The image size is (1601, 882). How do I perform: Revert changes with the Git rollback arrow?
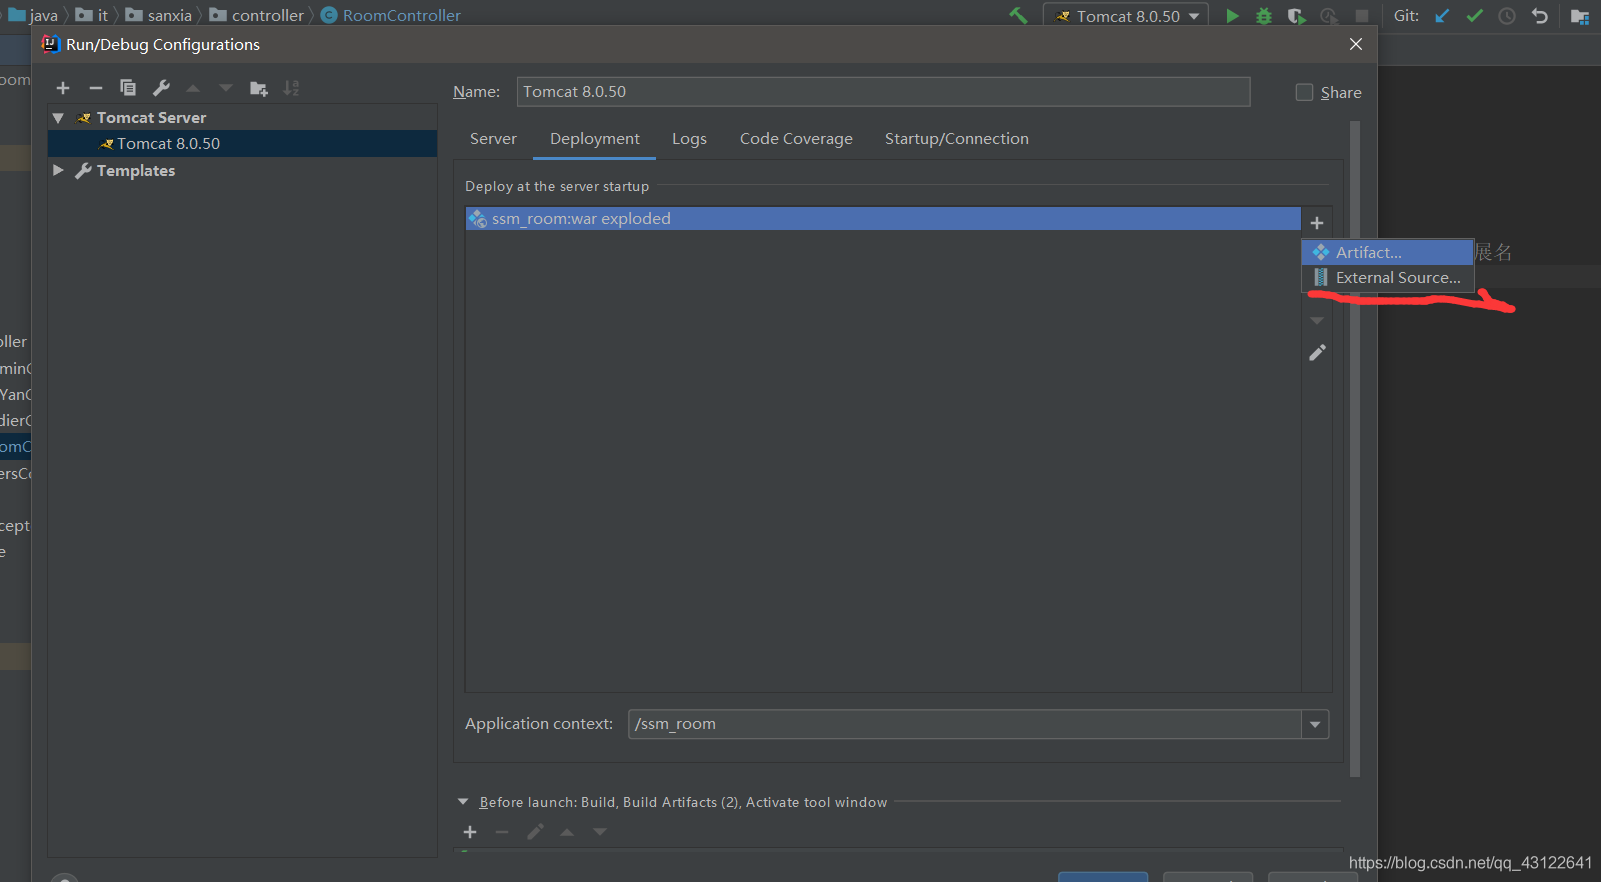1540,16
